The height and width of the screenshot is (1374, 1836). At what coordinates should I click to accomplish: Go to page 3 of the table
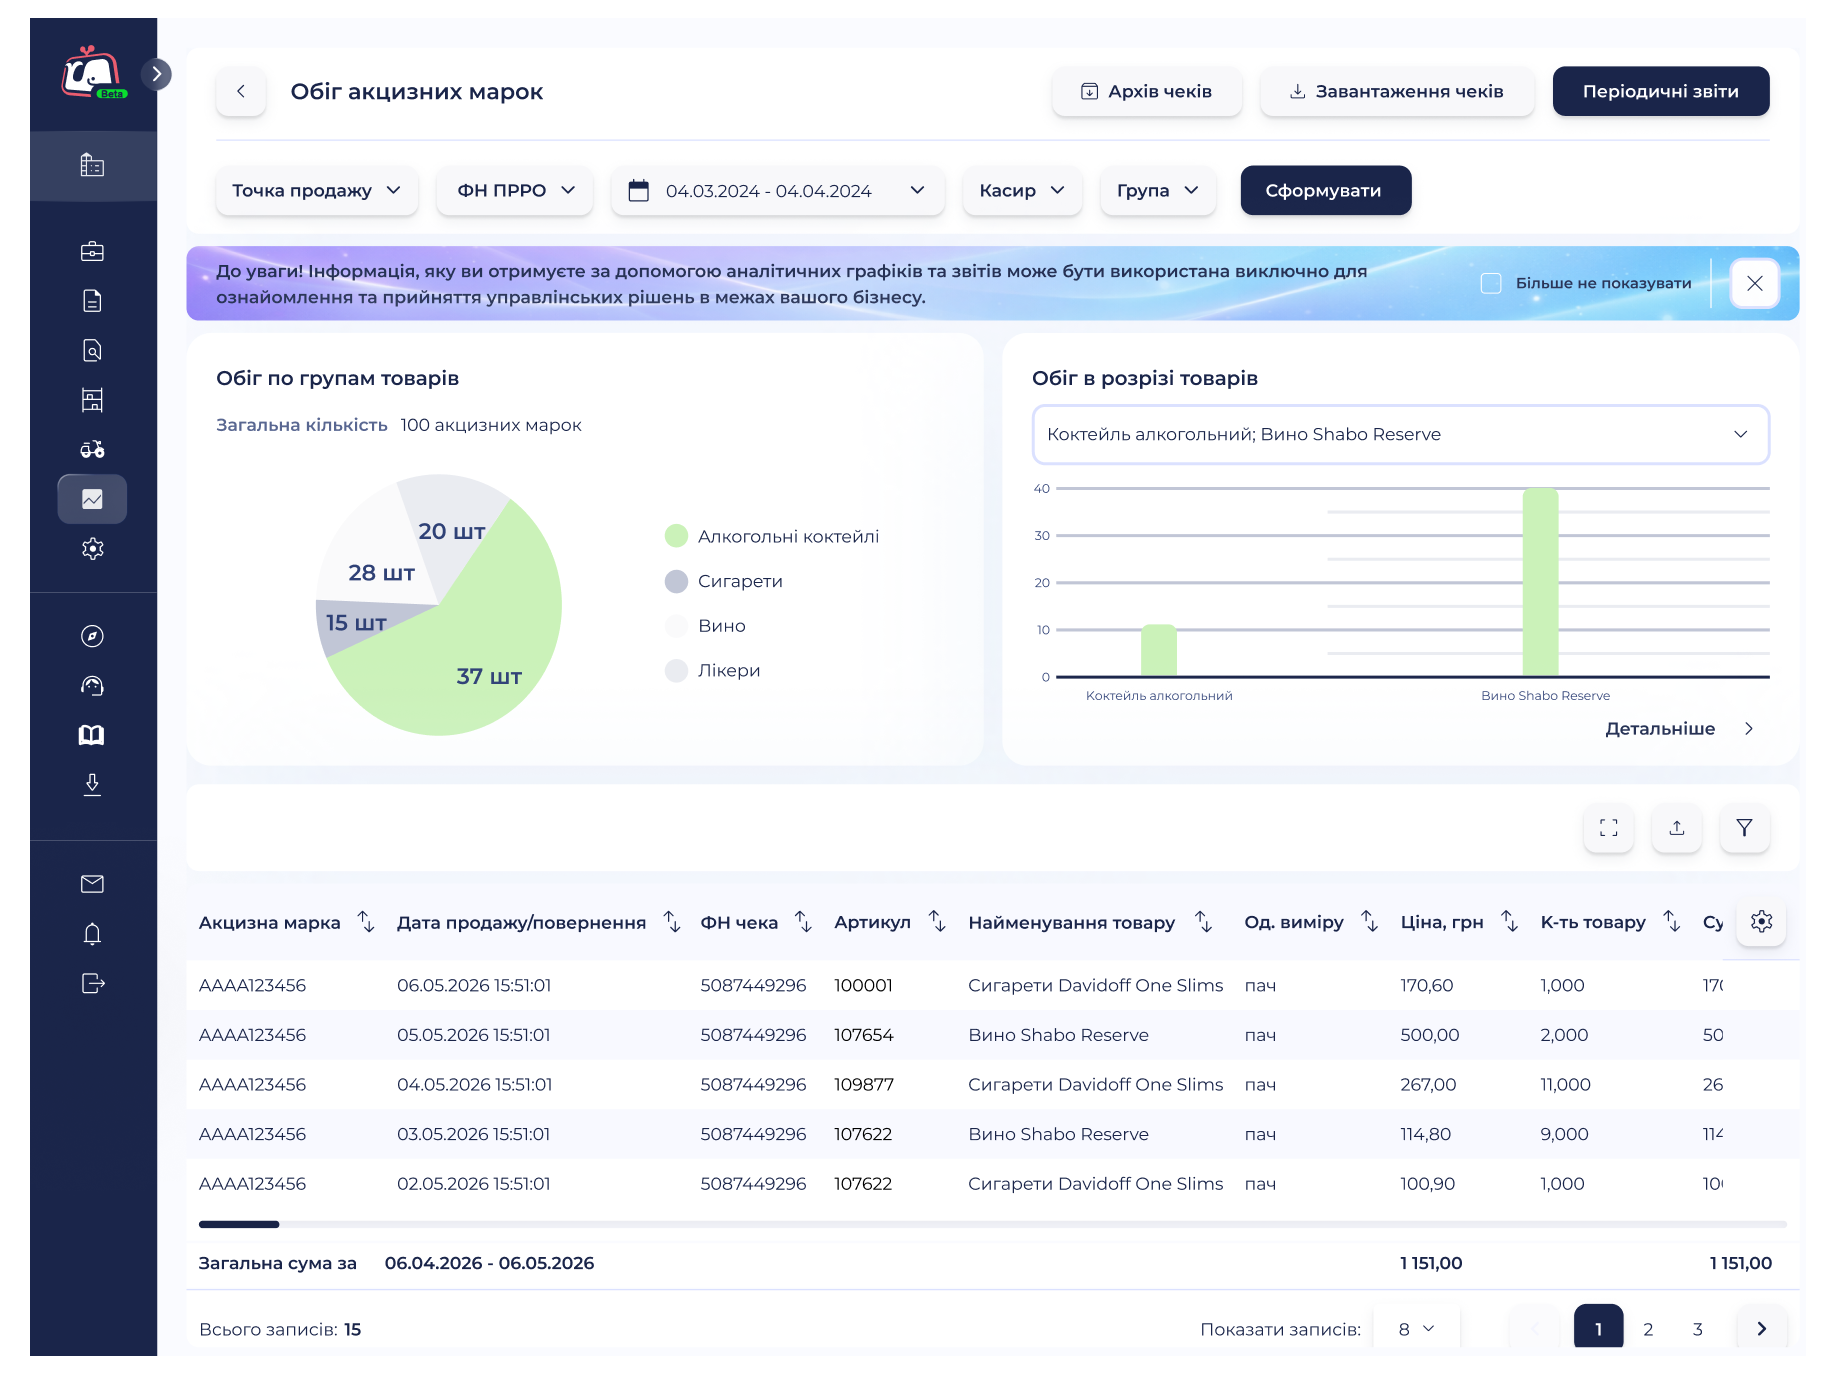pos(1698,1329)
